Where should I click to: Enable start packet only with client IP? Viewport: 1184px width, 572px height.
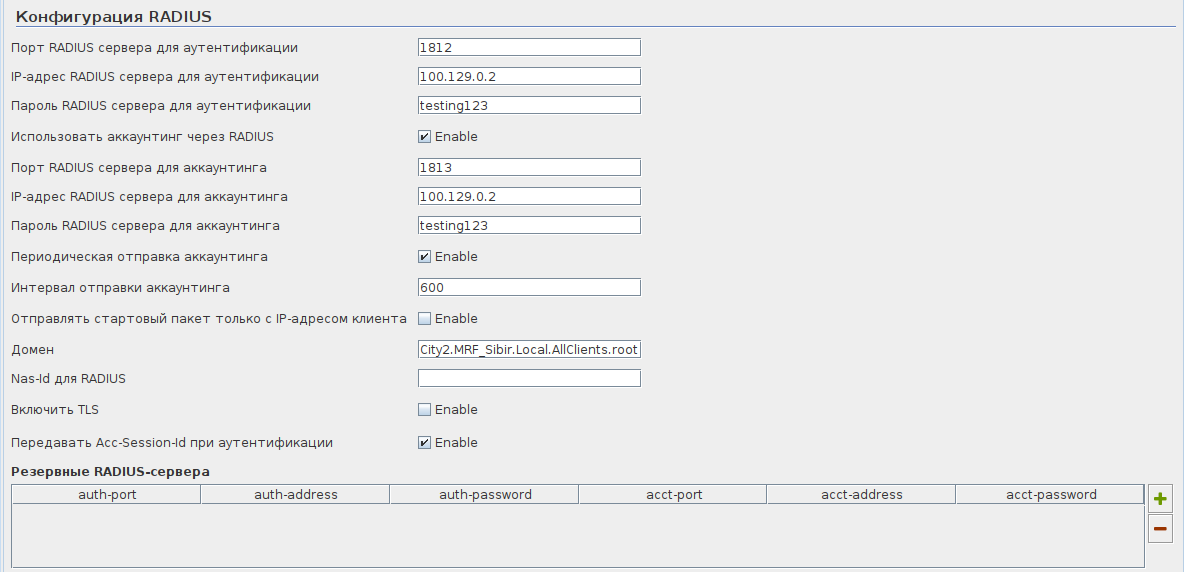point(425,319)
